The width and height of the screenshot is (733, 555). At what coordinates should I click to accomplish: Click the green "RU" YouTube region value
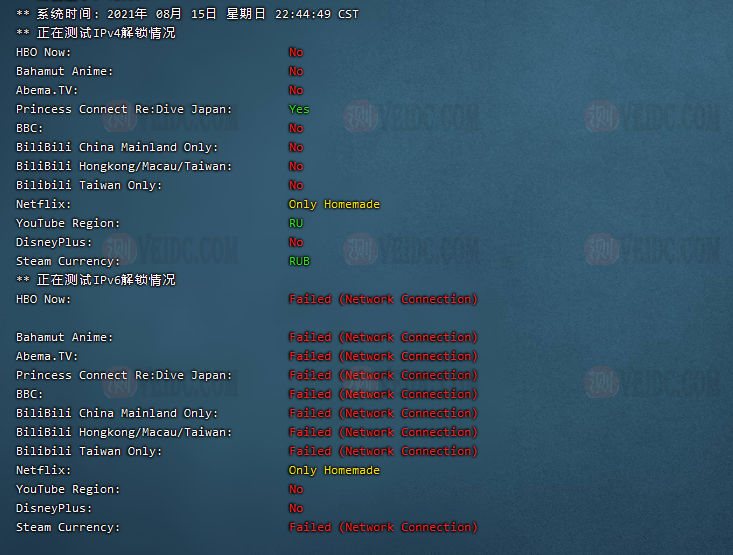click(296, 223)
